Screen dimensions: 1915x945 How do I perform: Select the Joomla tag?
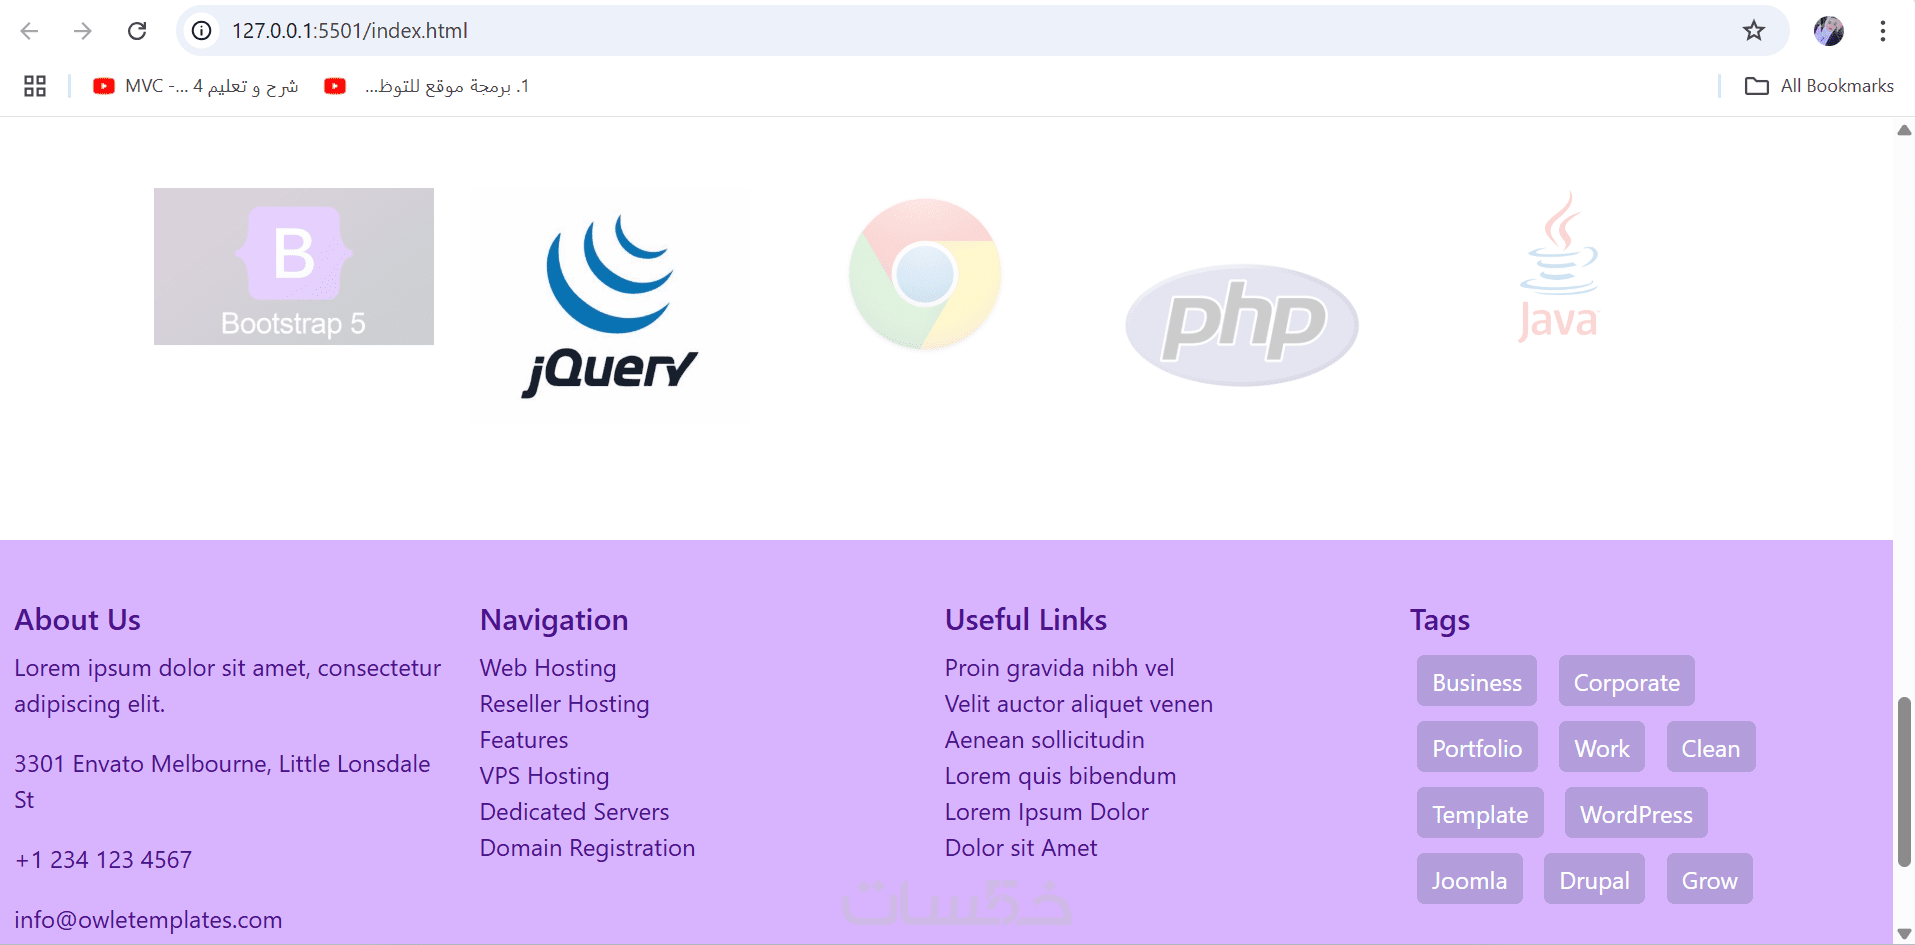click(1469, 879)
